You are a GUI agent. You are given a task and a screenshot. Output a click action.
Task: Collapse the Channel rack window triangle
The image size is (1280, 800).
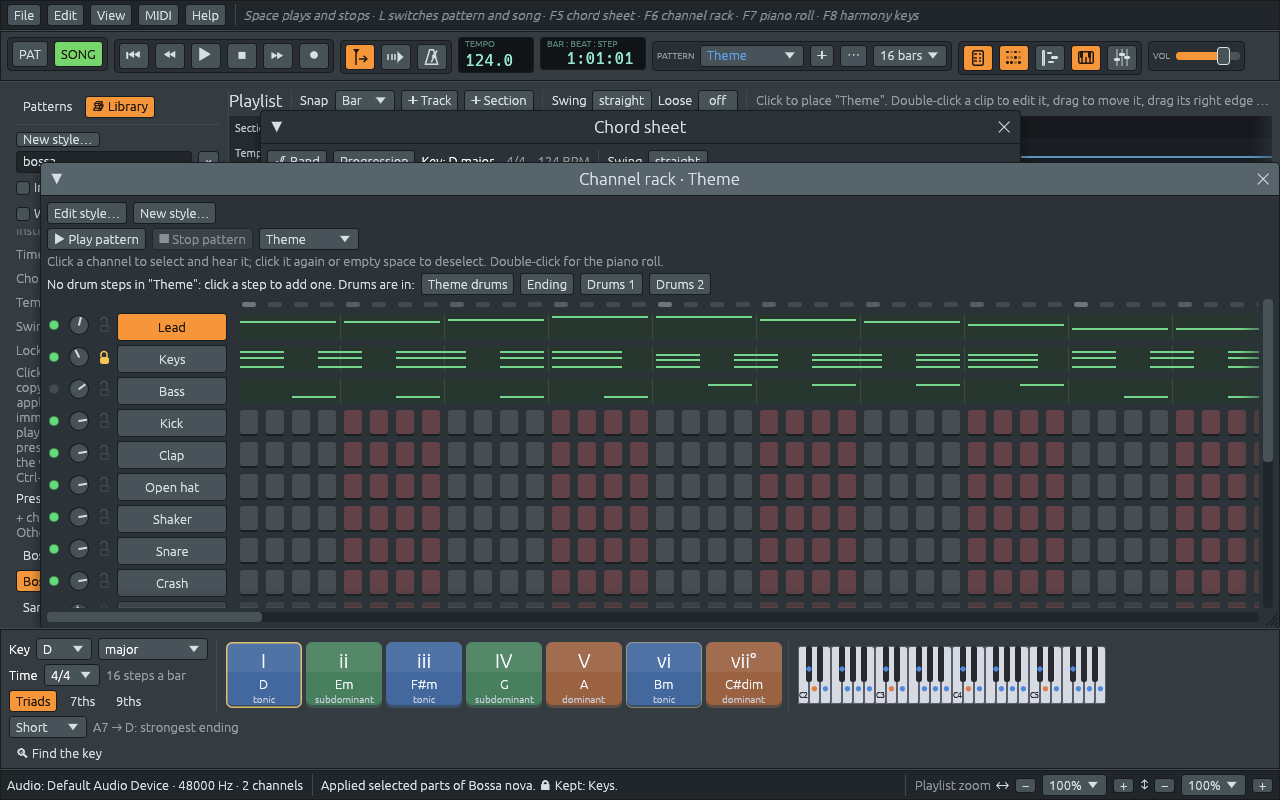tap(57, 179)
